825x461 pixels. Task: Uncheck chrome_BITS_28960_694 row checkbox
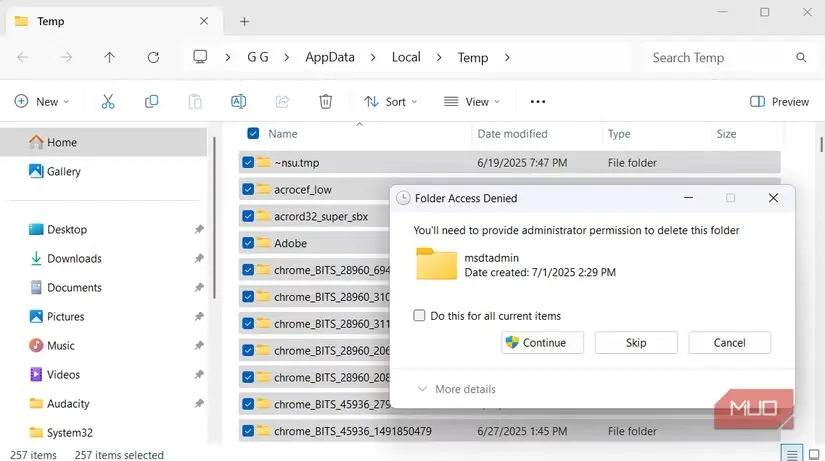click(x=248, y=270)
